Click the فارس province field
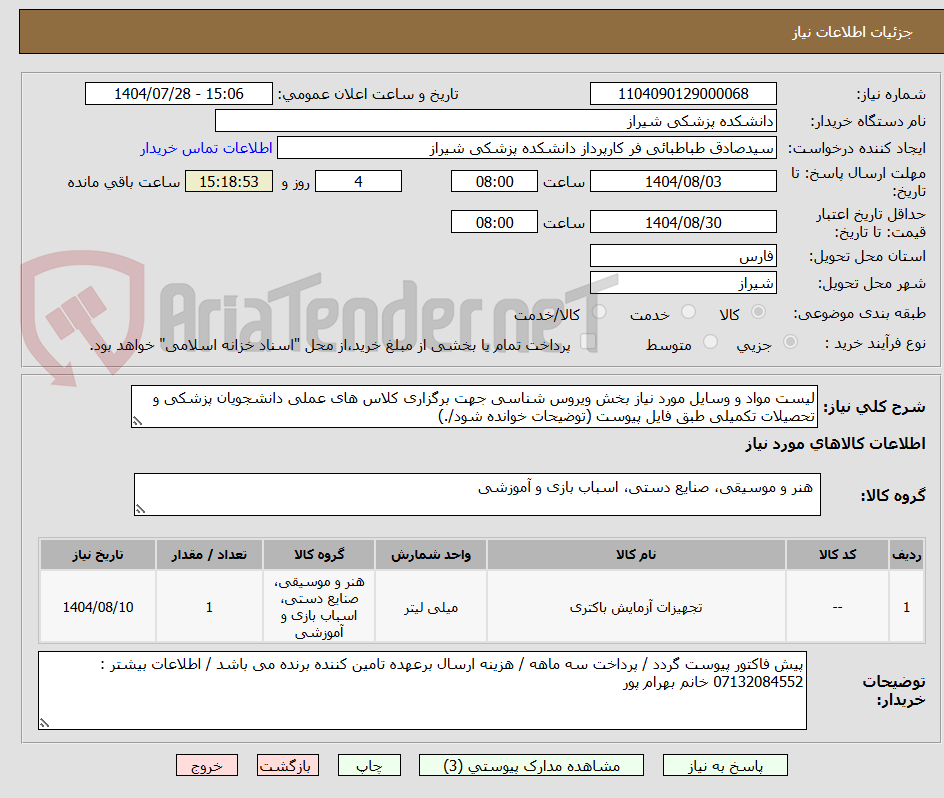The image size is (944, 798). pos(684,256)
